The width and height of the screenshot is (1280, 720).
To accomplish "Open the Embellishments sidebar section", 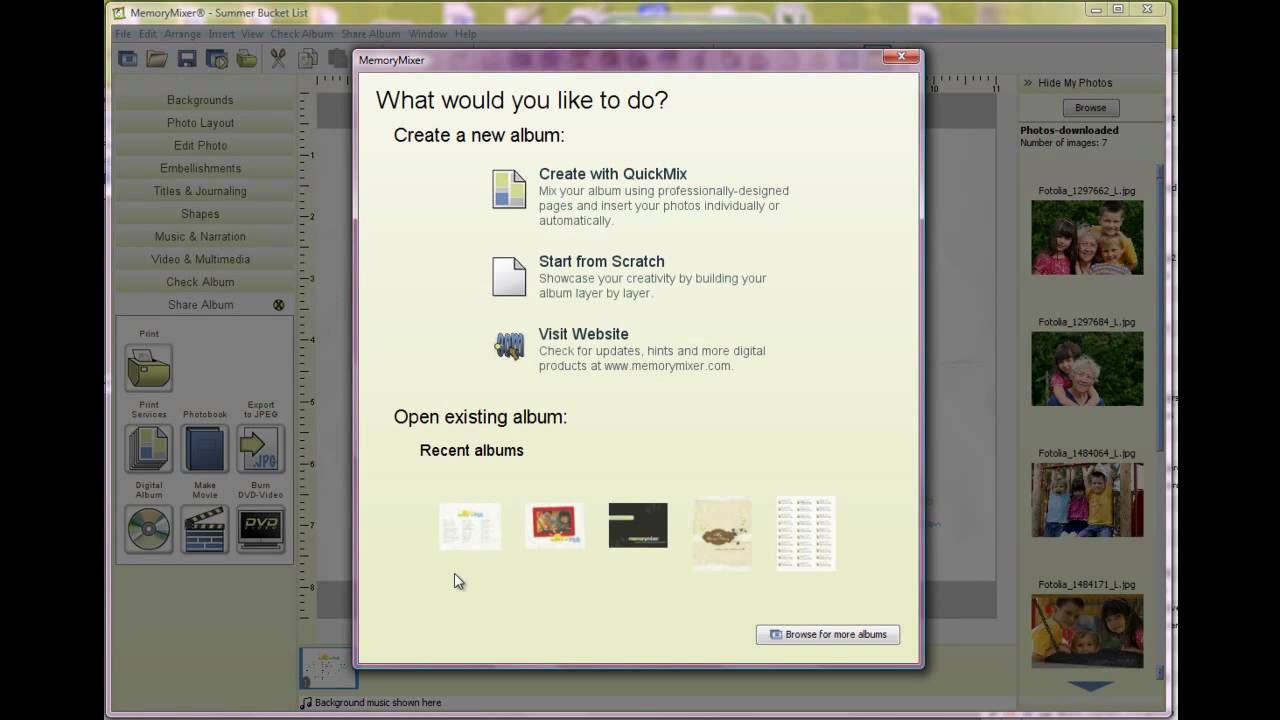I will click(x=203, y=168).
